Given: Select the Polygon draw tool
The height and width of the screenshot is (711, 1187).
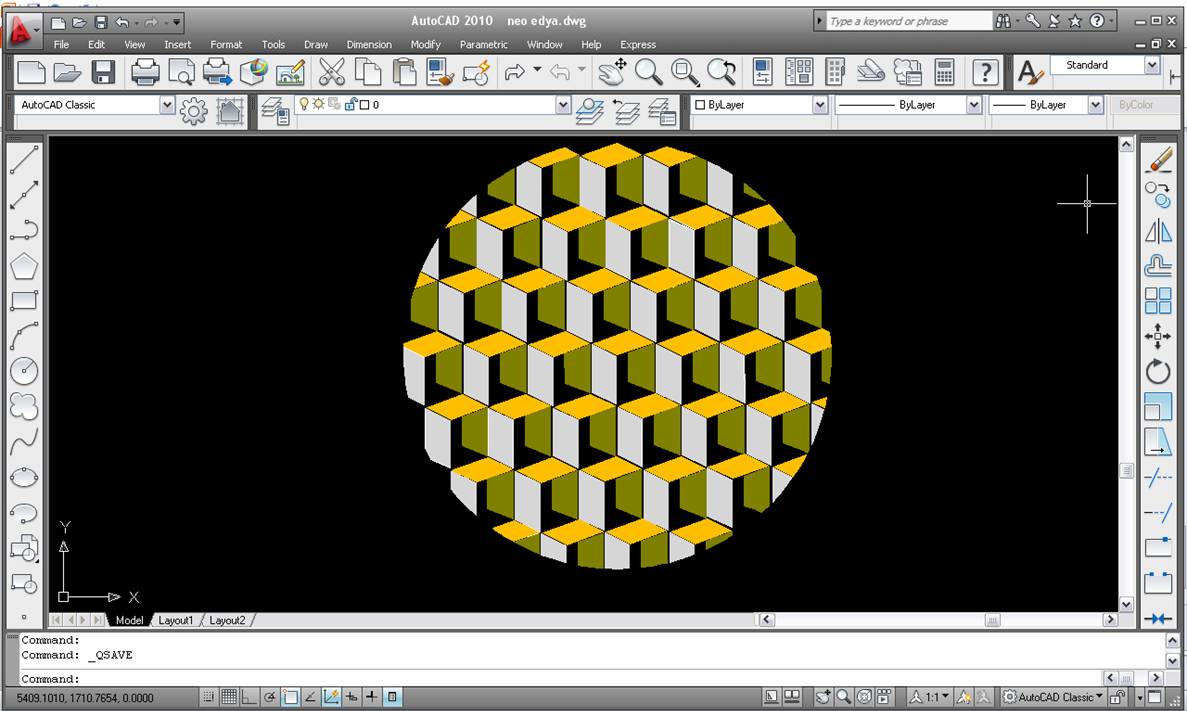Looking at the screenshot, I should click(x=23, y=266).
